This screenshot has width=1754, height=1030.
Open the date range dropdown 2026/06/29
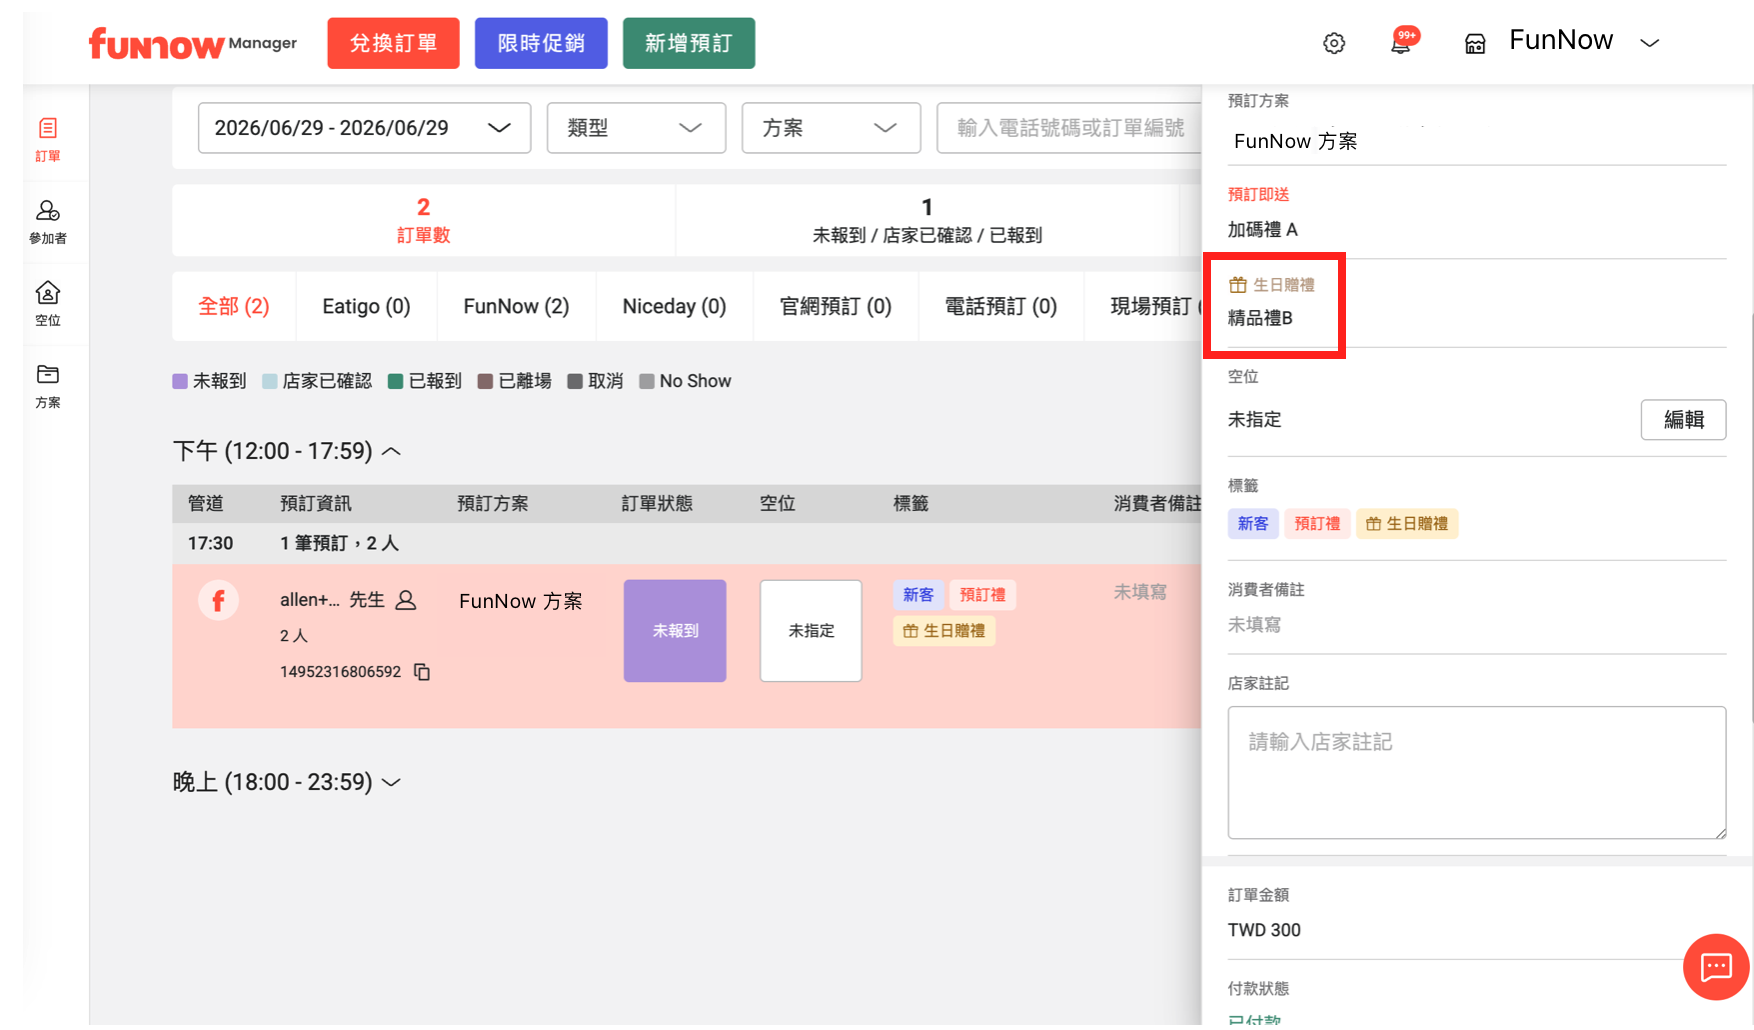coord(364,128)
